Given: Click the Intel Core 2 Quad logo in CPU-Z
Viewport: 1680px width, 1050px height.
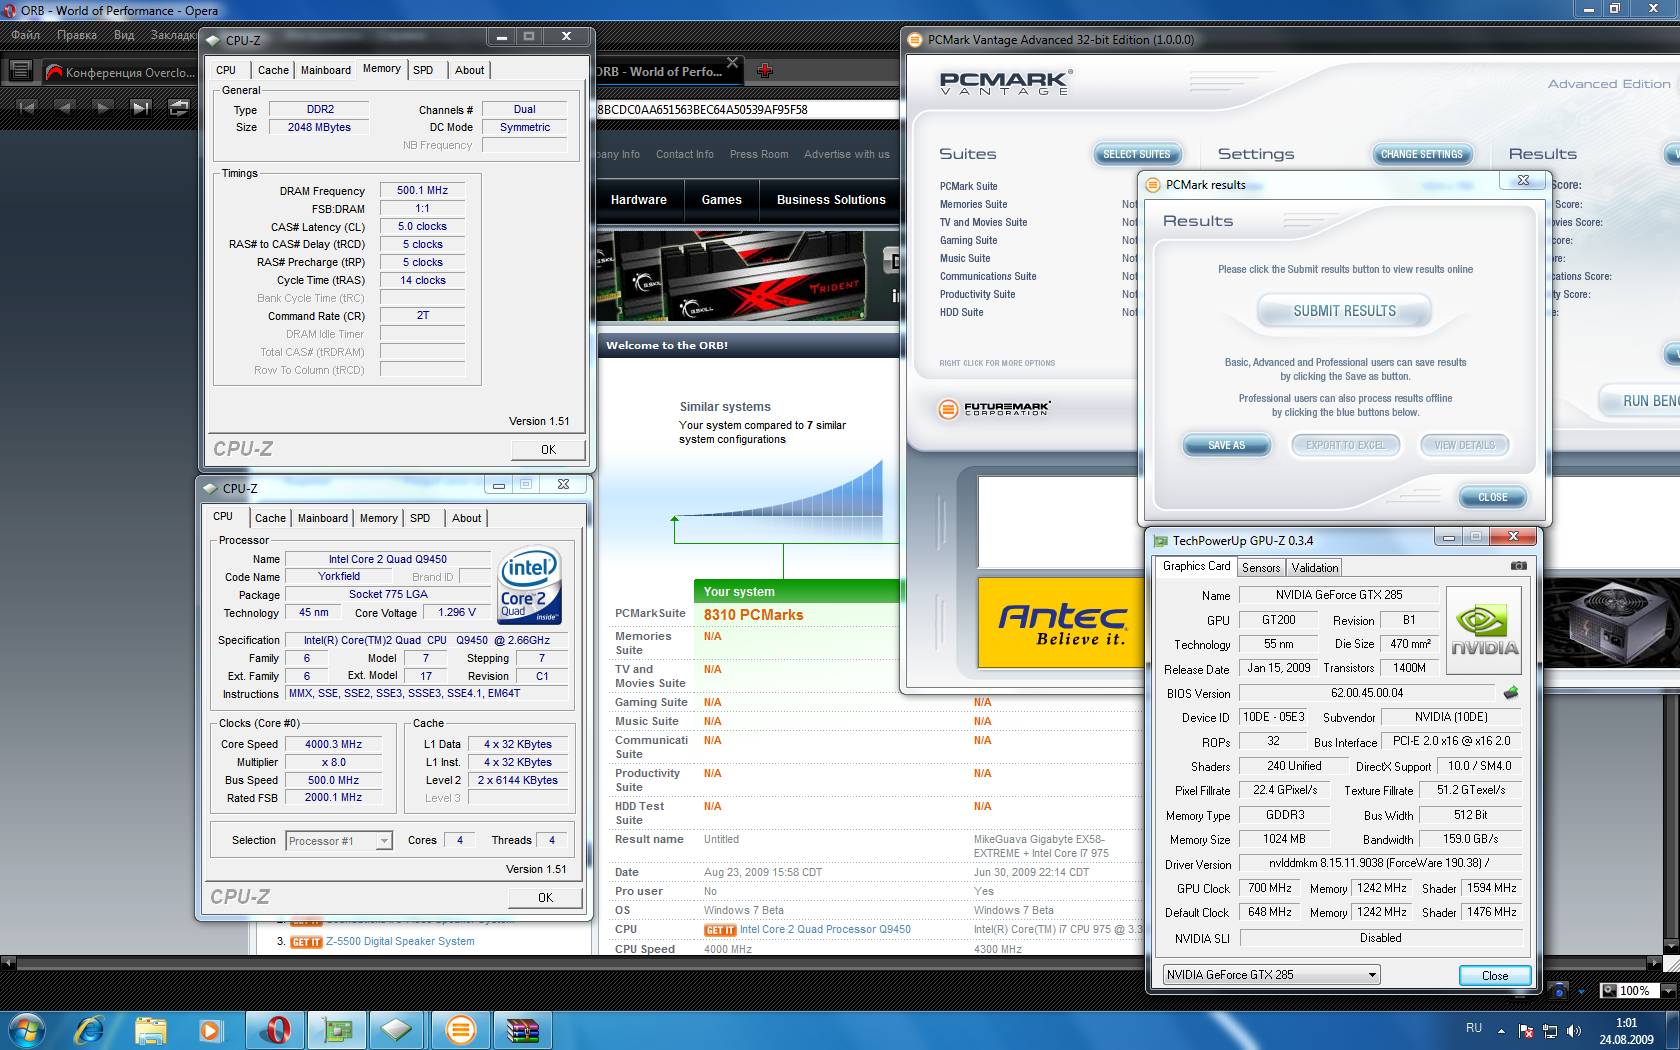Looking at the screenshot, I should [x=530, y=585].
